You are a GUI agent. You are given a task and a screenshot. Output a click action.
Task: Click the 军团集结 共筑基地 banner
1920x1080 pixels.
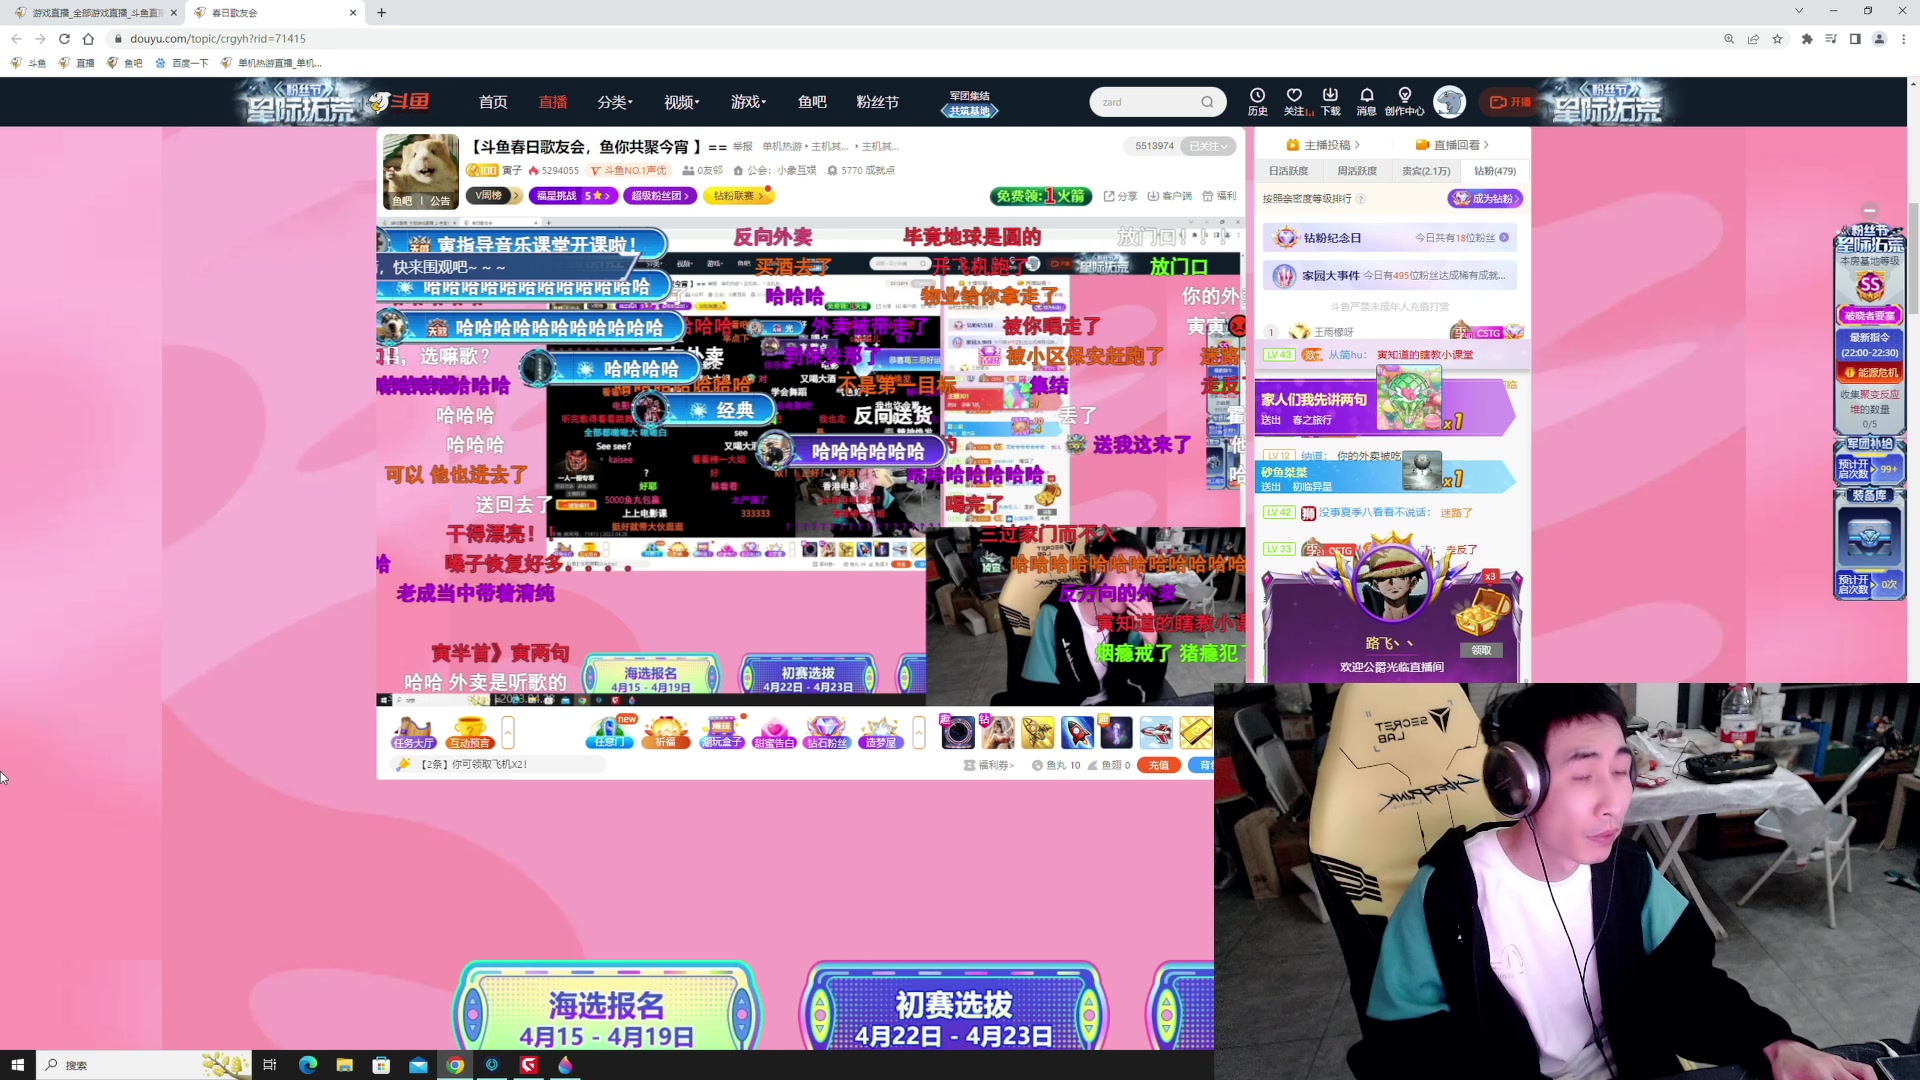point(969,103)
